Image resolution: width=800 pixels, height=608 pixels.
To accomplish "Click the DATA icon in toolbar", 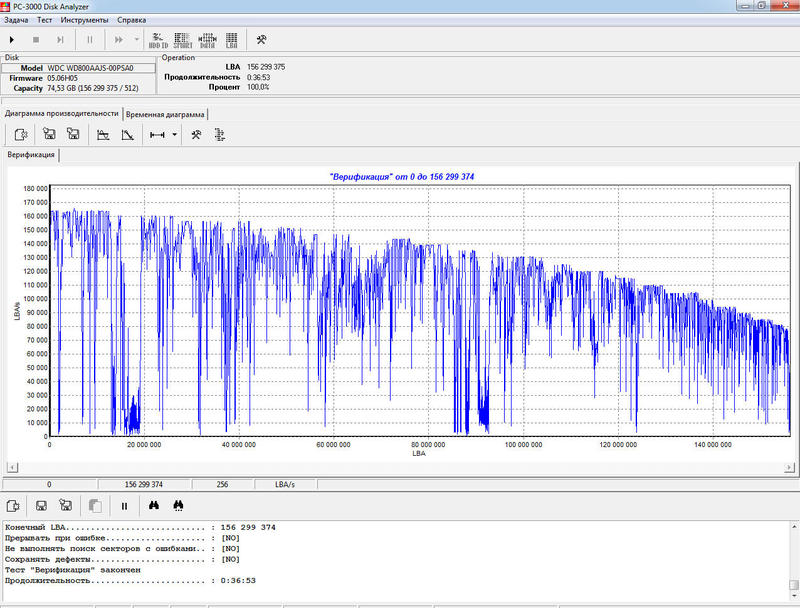I will click(207, 39).
